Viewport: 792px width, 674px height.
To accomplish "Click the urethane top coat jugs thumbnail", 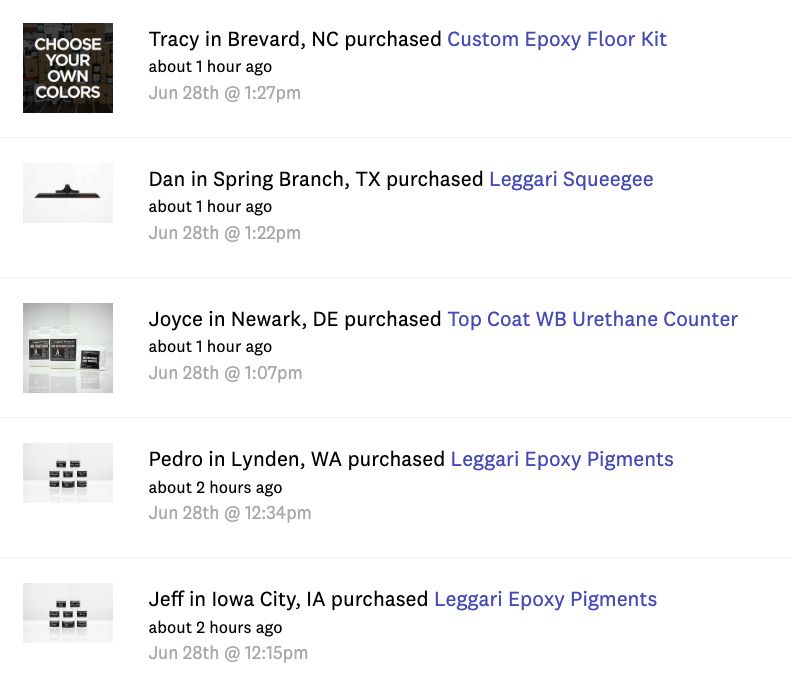I will [68, 348].
